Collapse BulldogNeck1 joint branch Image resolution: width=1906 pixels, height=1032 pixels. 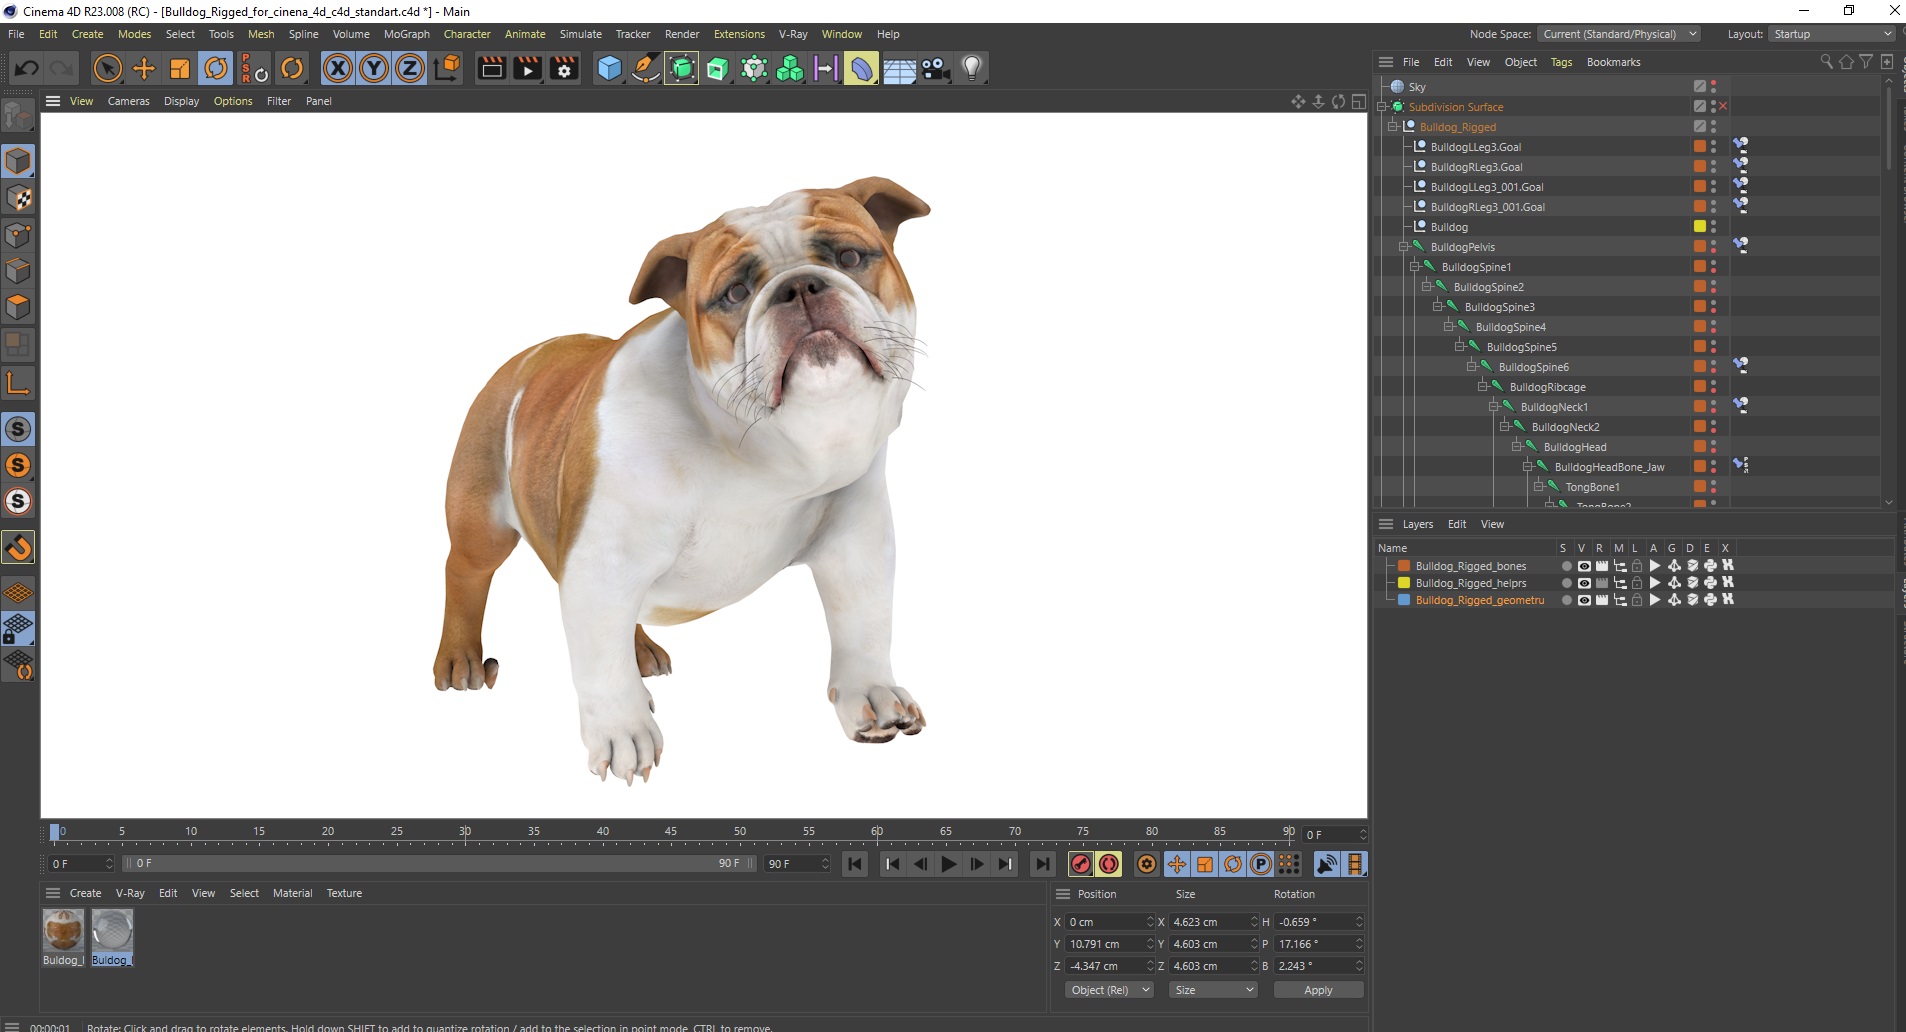point(1494,407)
